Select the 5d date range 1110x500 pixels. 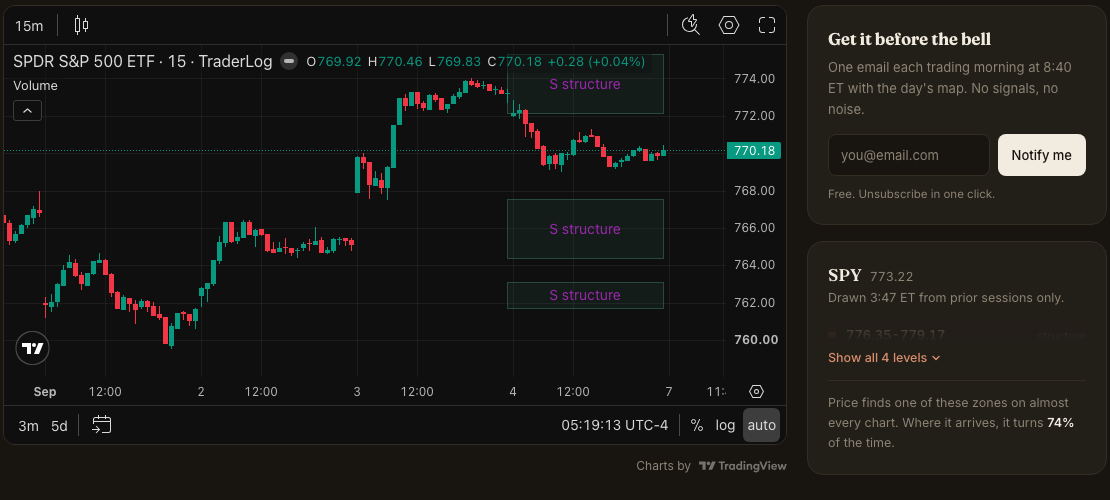59,426
